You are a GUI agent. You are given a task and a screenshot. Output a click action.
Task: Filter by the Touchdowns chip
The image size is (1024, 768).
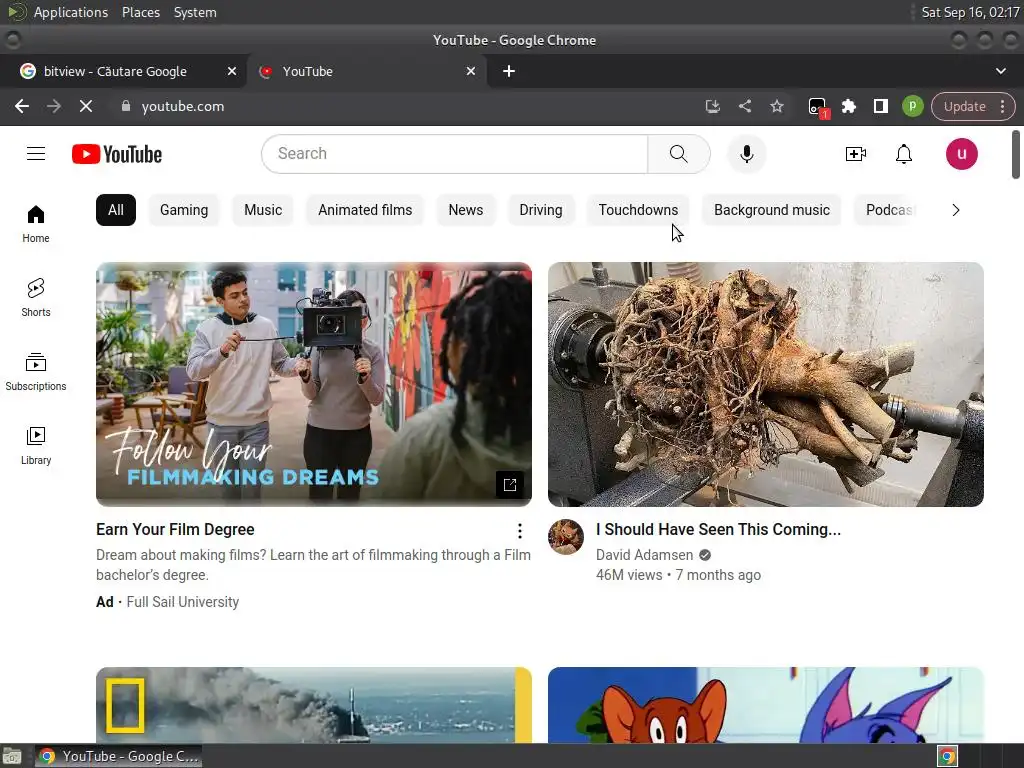pyautogui.click(x=638, y=210)
